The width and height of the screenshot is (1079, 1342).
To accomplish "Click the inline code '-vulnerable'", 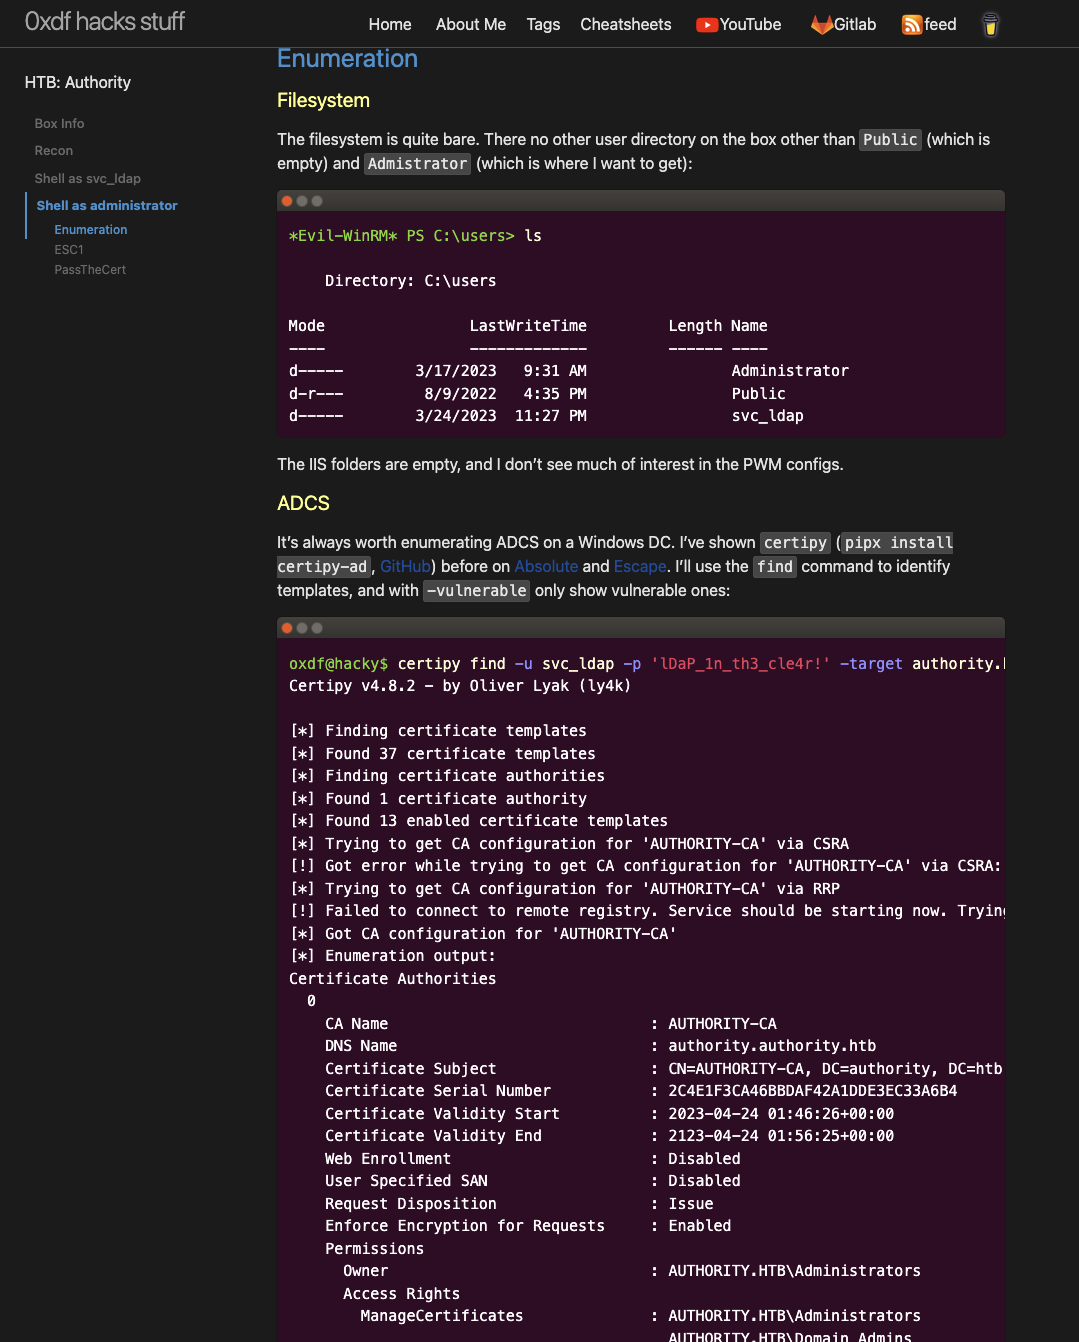I will pos(477,591).
